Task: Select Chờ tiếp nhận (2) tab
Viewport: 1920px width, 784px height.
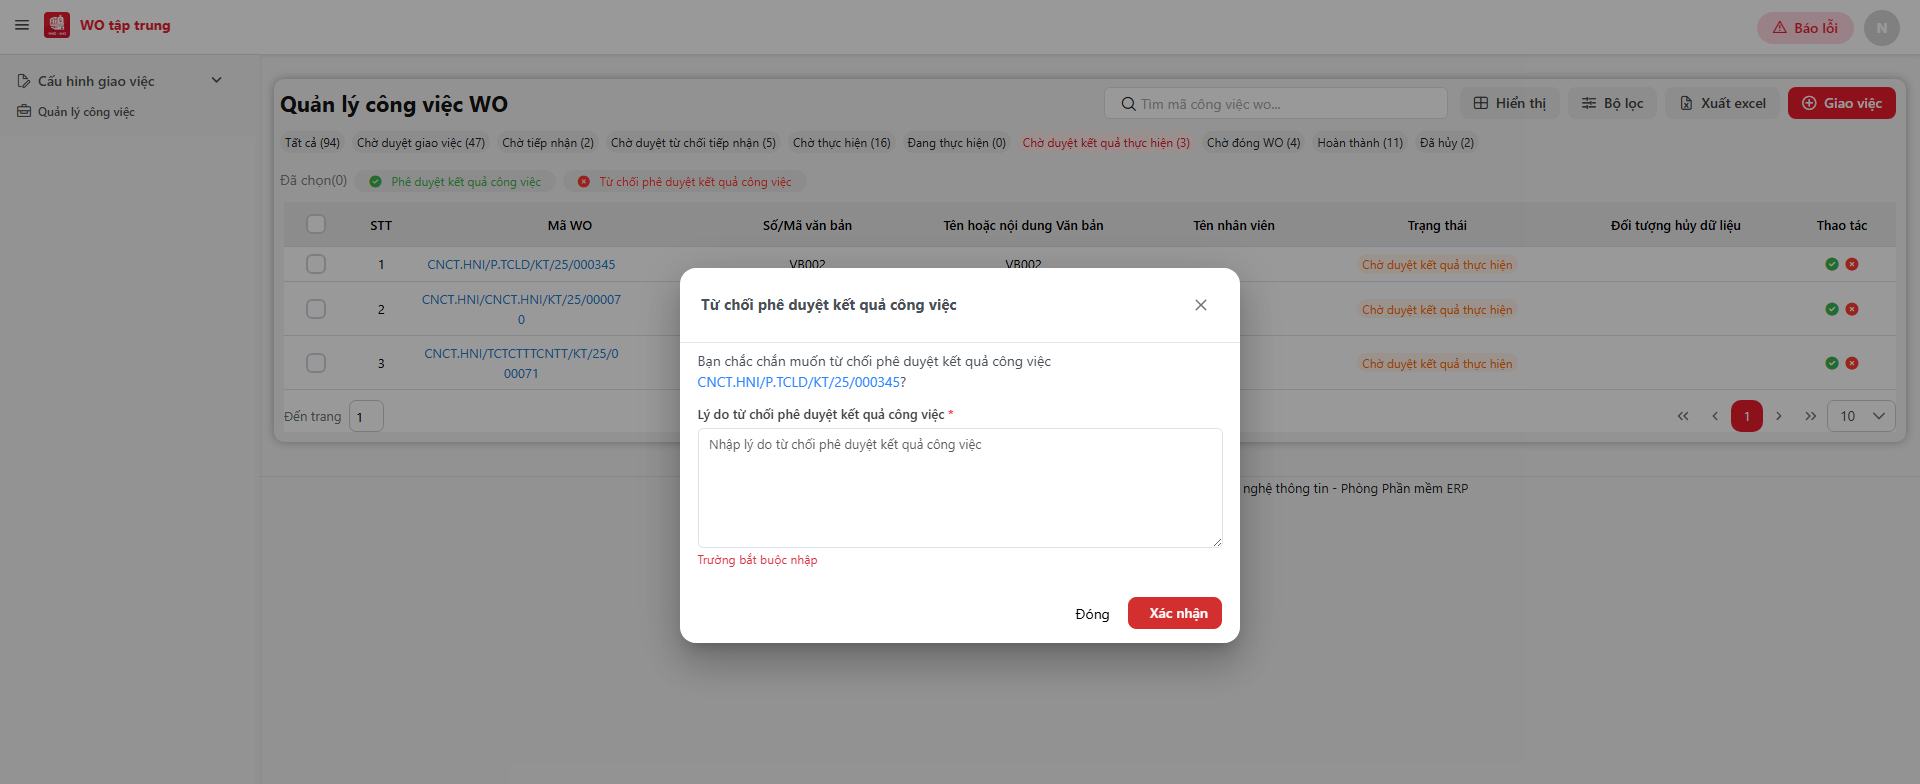Action: pos(548,143)
